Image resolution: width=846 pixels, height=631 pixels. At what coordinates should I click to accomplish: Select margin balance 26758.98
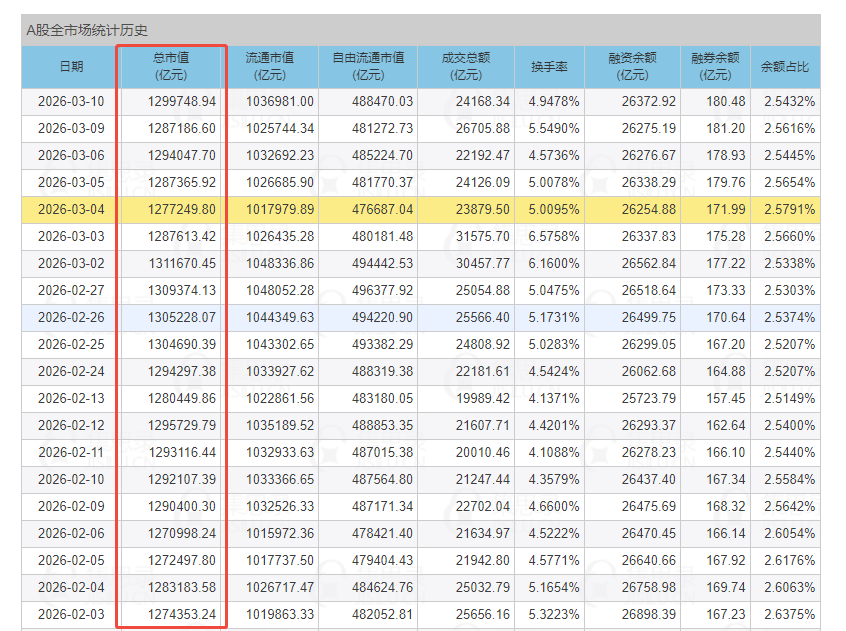tap(649, 587)
